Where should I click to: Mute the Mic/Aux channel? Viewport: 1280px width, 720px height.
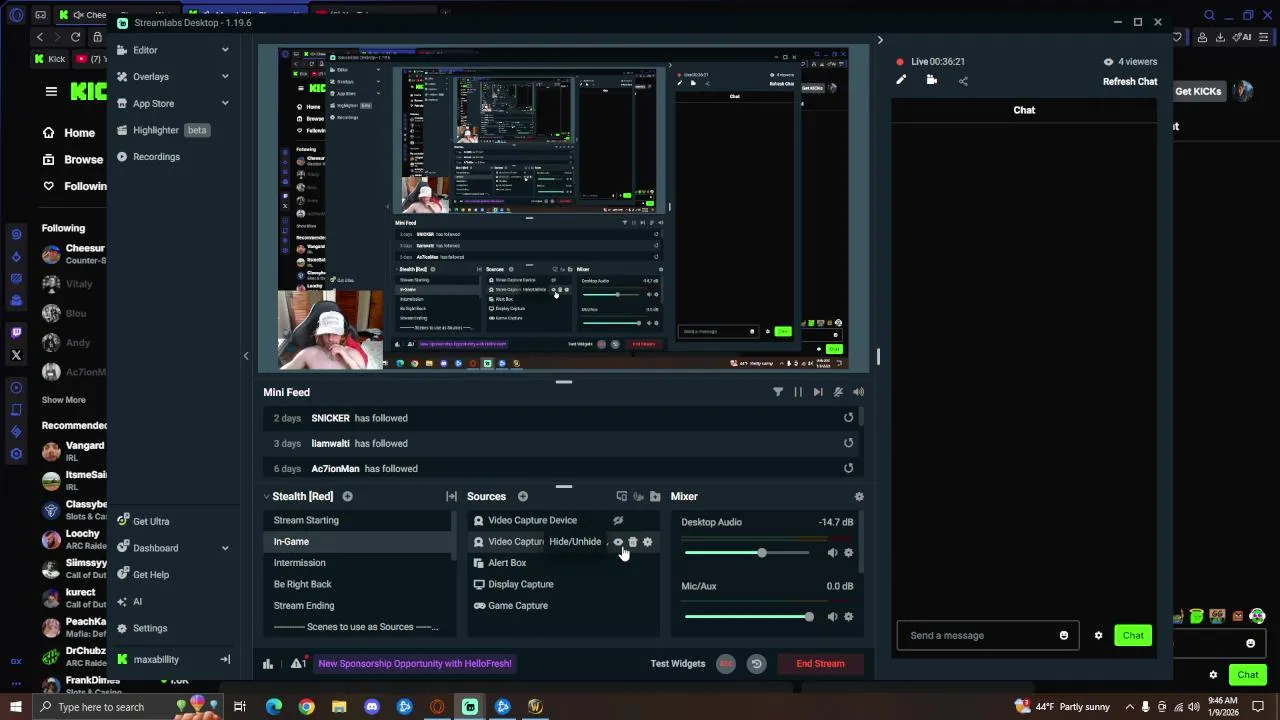pyautogui.click(x=832, y=617)
